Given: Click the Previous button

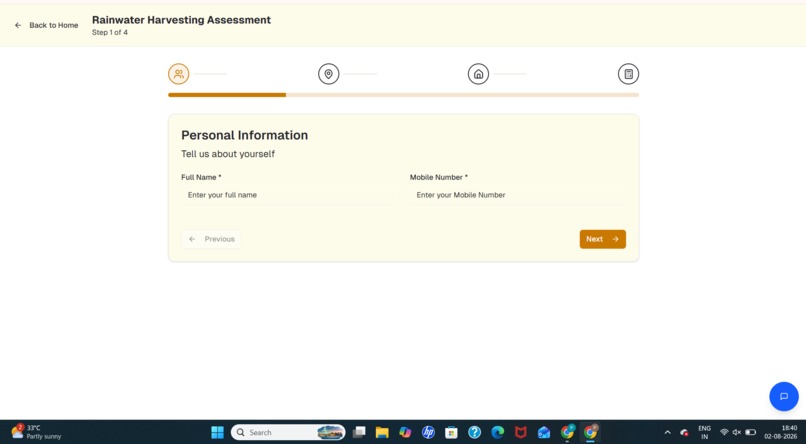Looking at the screenshot, I should click(x=211, y=239).
